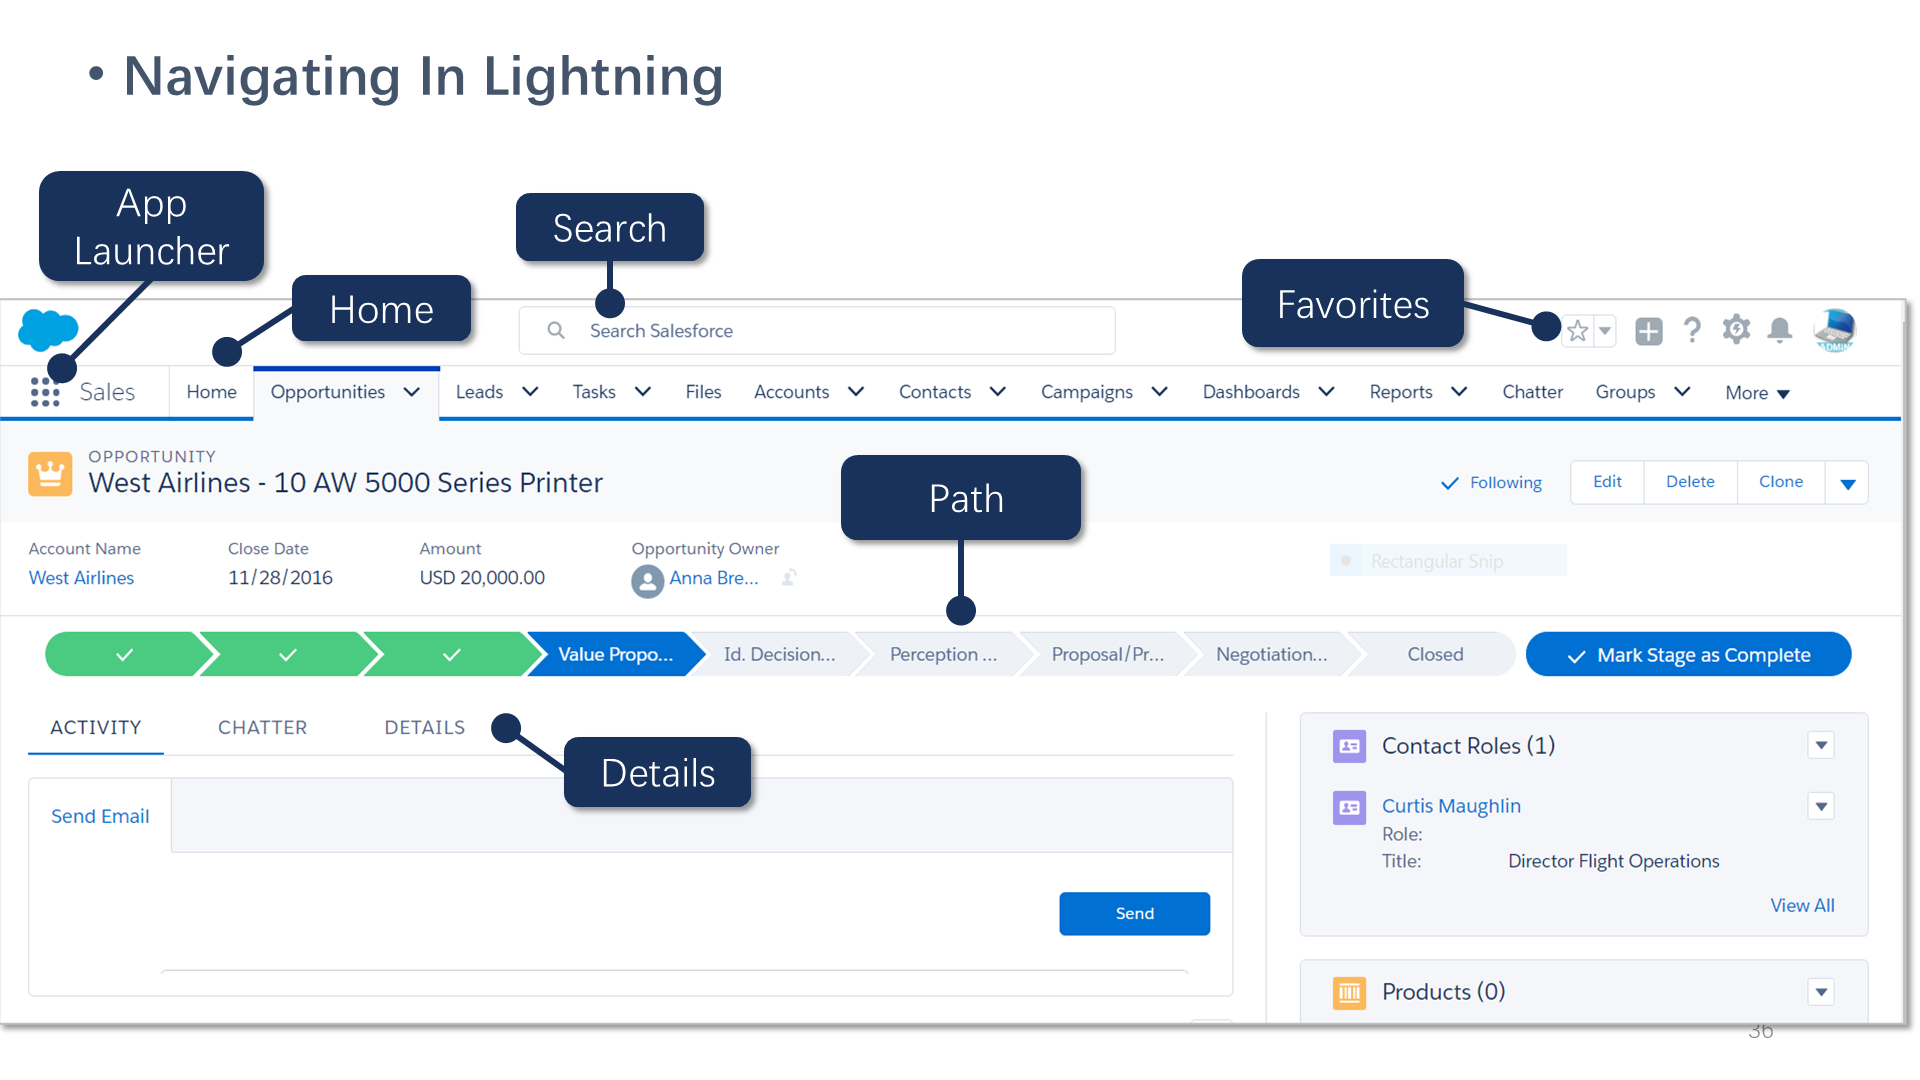This screenshot has width=1920, height=1080.
Task: Click the Edit button
Action: coord(1607,482)
